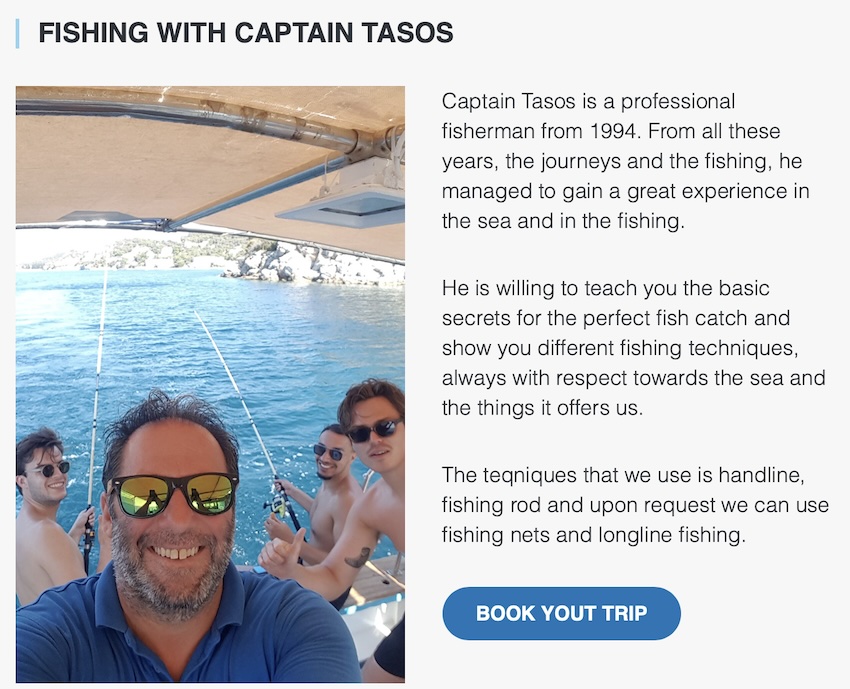Click the fishing reel held by smiling man

tap(278, 505)
